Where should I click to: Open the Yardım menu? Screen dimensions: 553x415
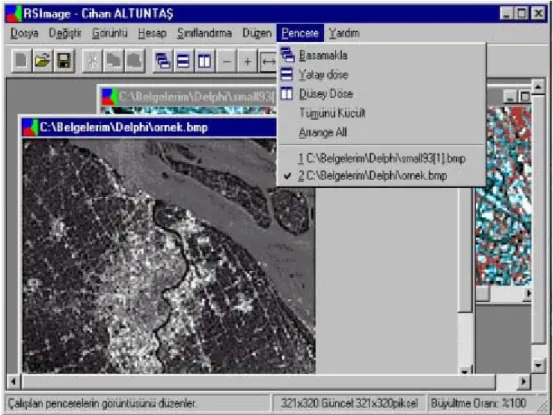pos(344,33)
